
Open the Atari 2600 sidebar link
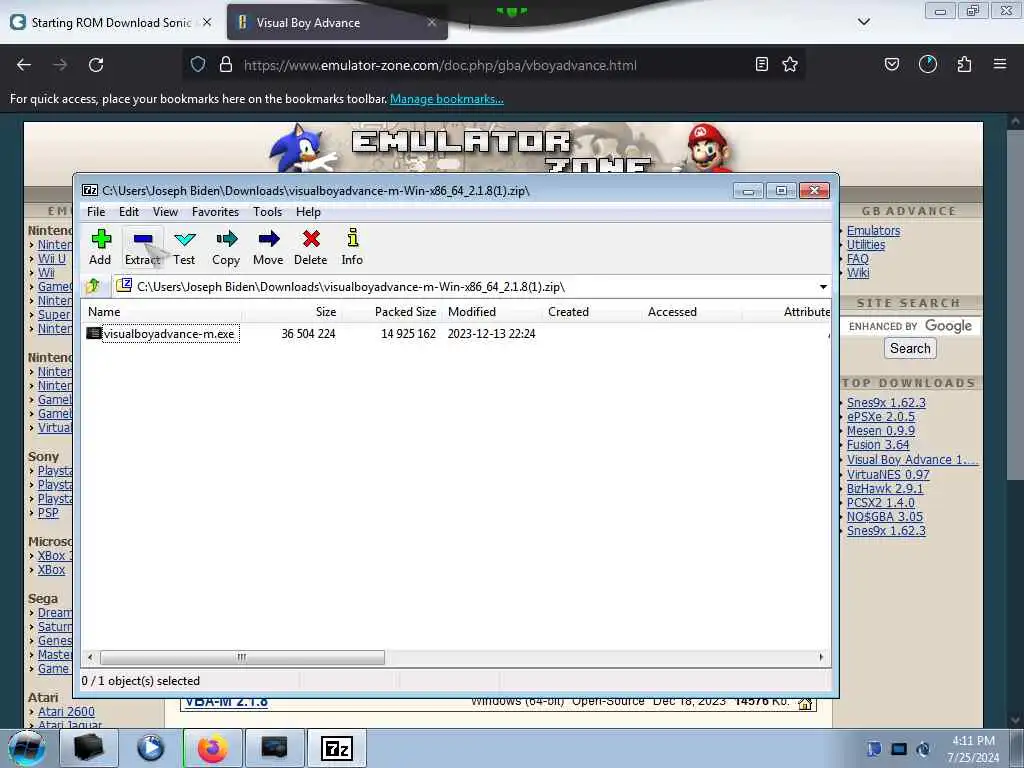point(66,711)
